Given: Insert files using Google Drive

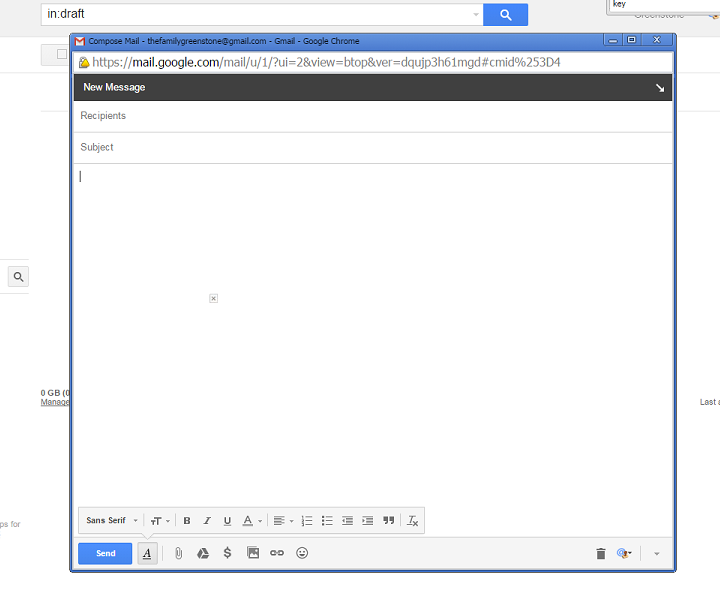Looking at the screenshot, I should coord(202,553).
